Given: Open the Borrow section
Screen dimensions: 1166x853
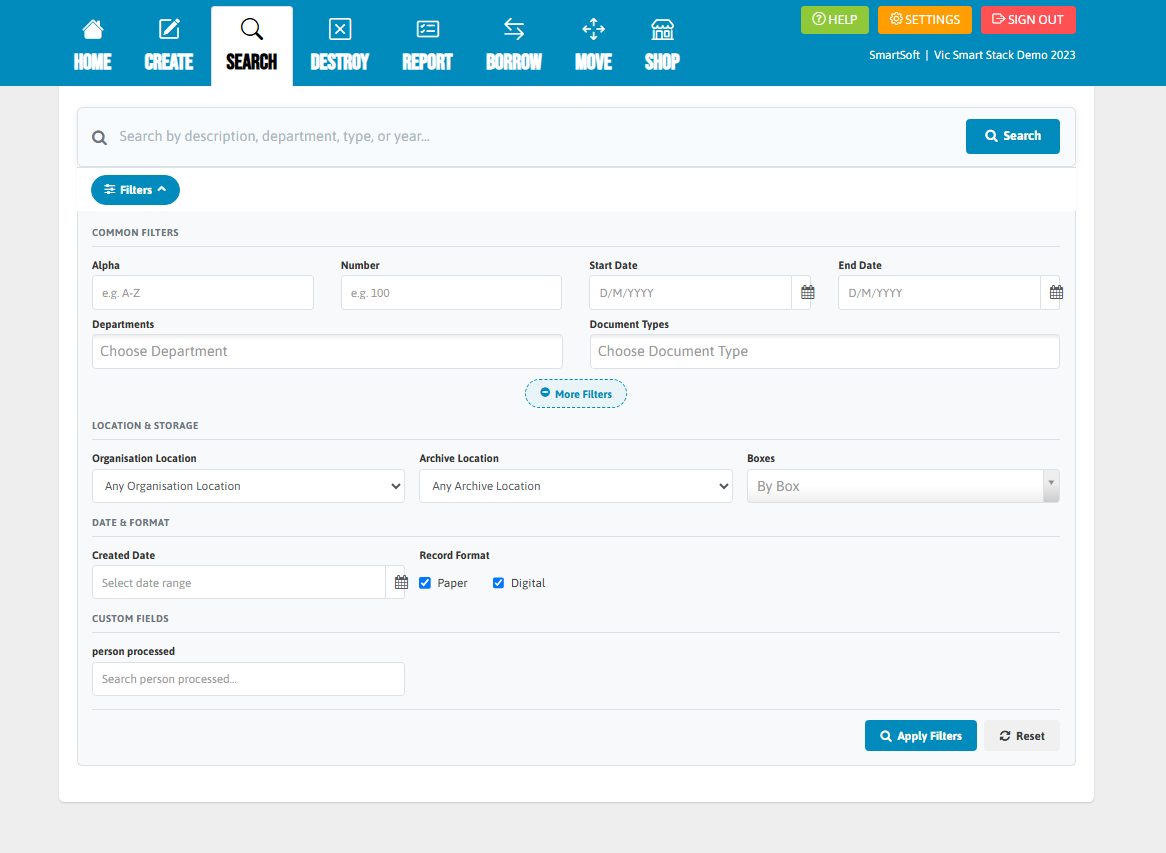Looking at the screenshot, I should [x=514, y=45].
